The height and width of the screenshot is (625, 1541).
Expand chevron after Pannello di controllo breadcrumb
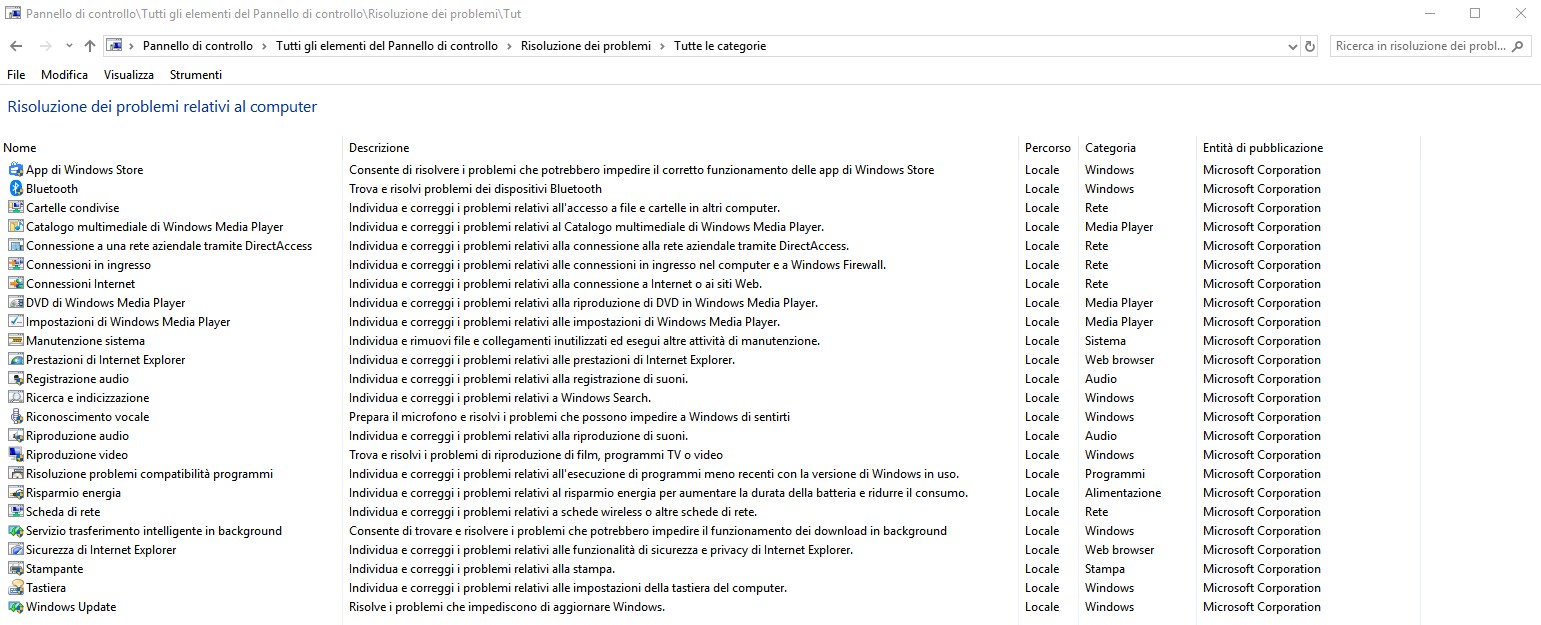tap(264, 46)
